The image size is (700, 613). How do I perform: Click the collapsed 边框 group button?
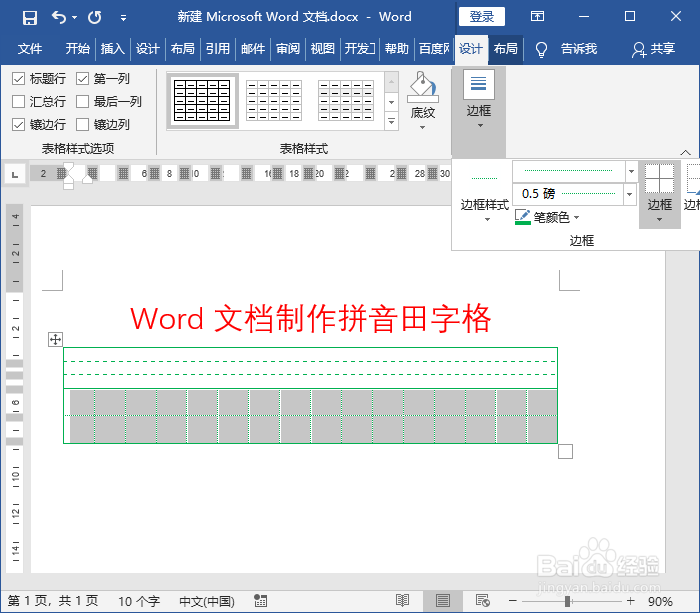tap(479, 112)
